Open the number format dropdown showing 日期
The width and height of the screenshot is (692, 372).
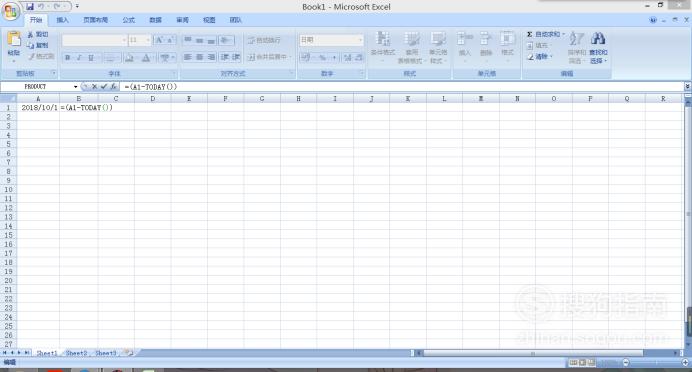point(331,40)
